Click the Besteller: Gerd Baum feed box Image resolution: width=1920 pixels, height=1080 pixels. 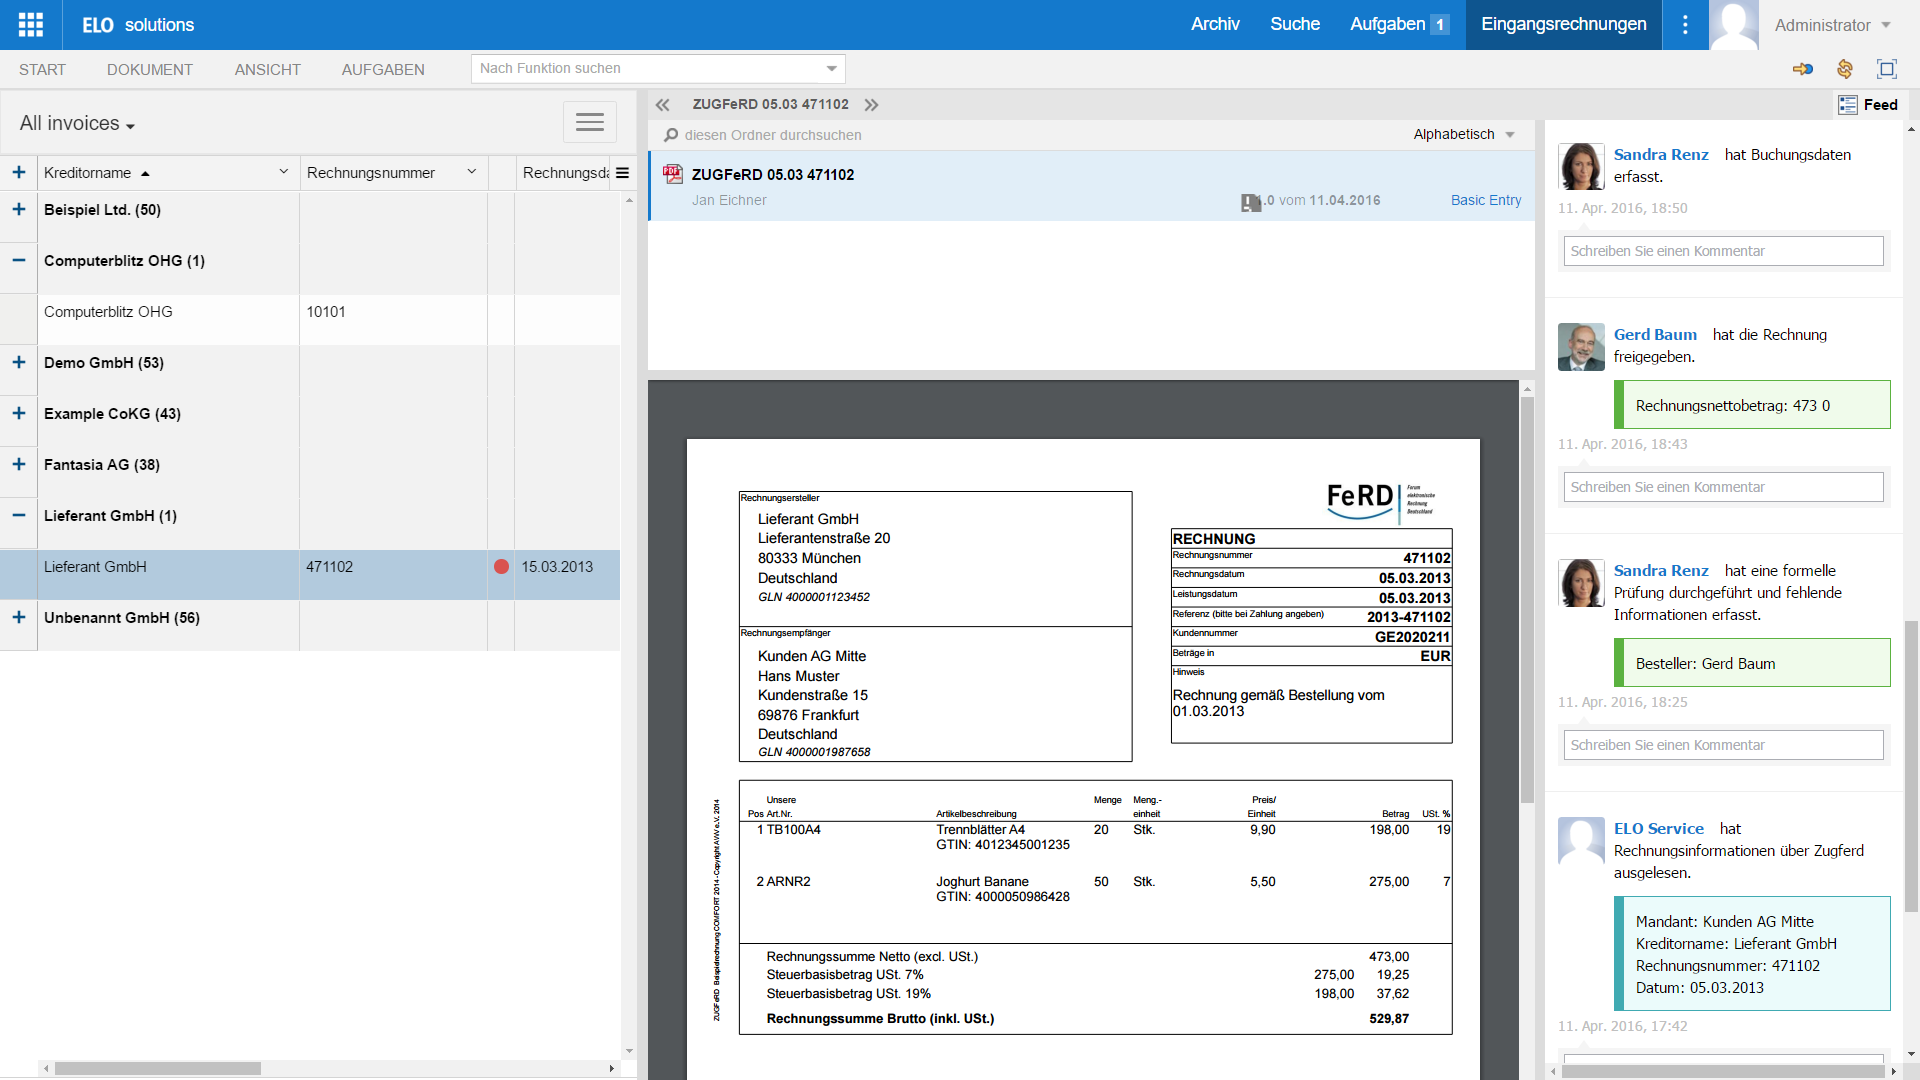(1752, 663)
